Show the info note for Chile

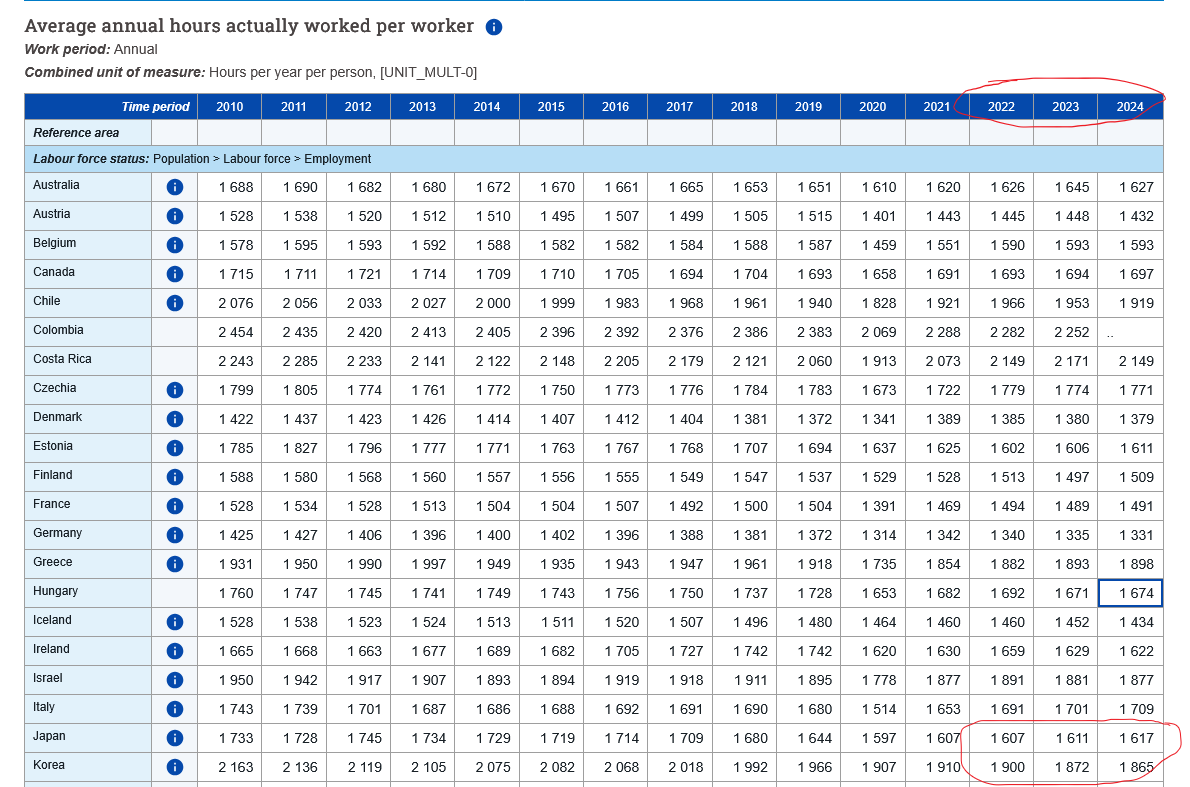pyautogui.click(x=175, y=303)
